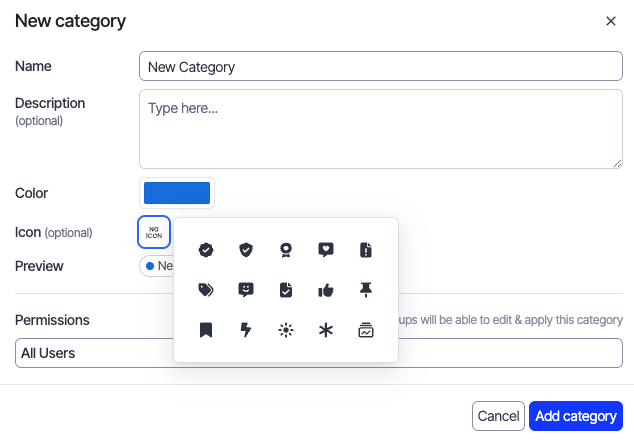
Task: Pick the lightning bolt icon
Action: (x=246, y=330)
